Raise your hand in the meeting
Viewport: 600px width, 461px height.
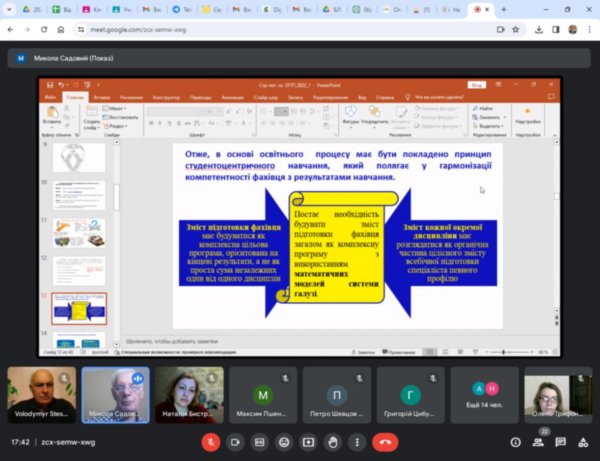tap(333, 441)
